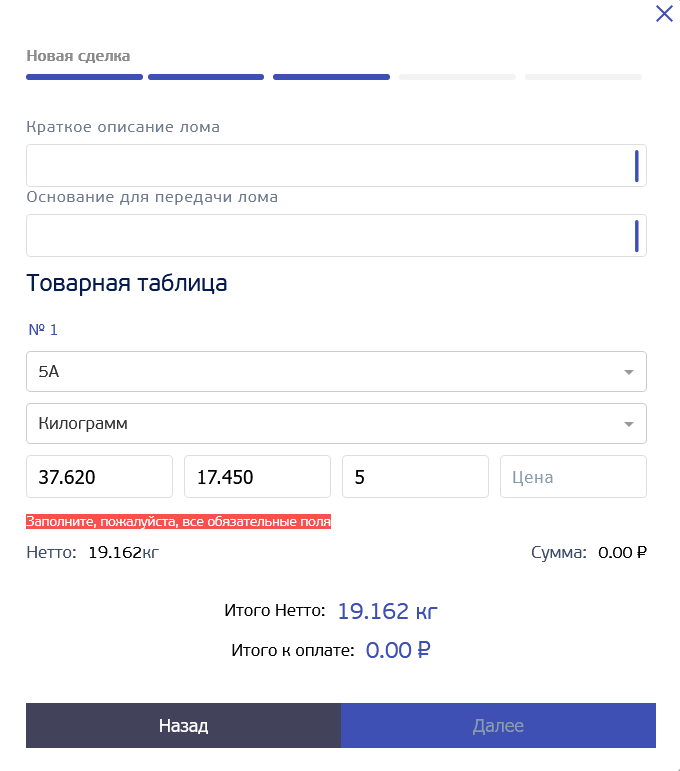This screenshot has height=771, width=680.
Task: Focus the field with value 5
Action: coord(415,477)
